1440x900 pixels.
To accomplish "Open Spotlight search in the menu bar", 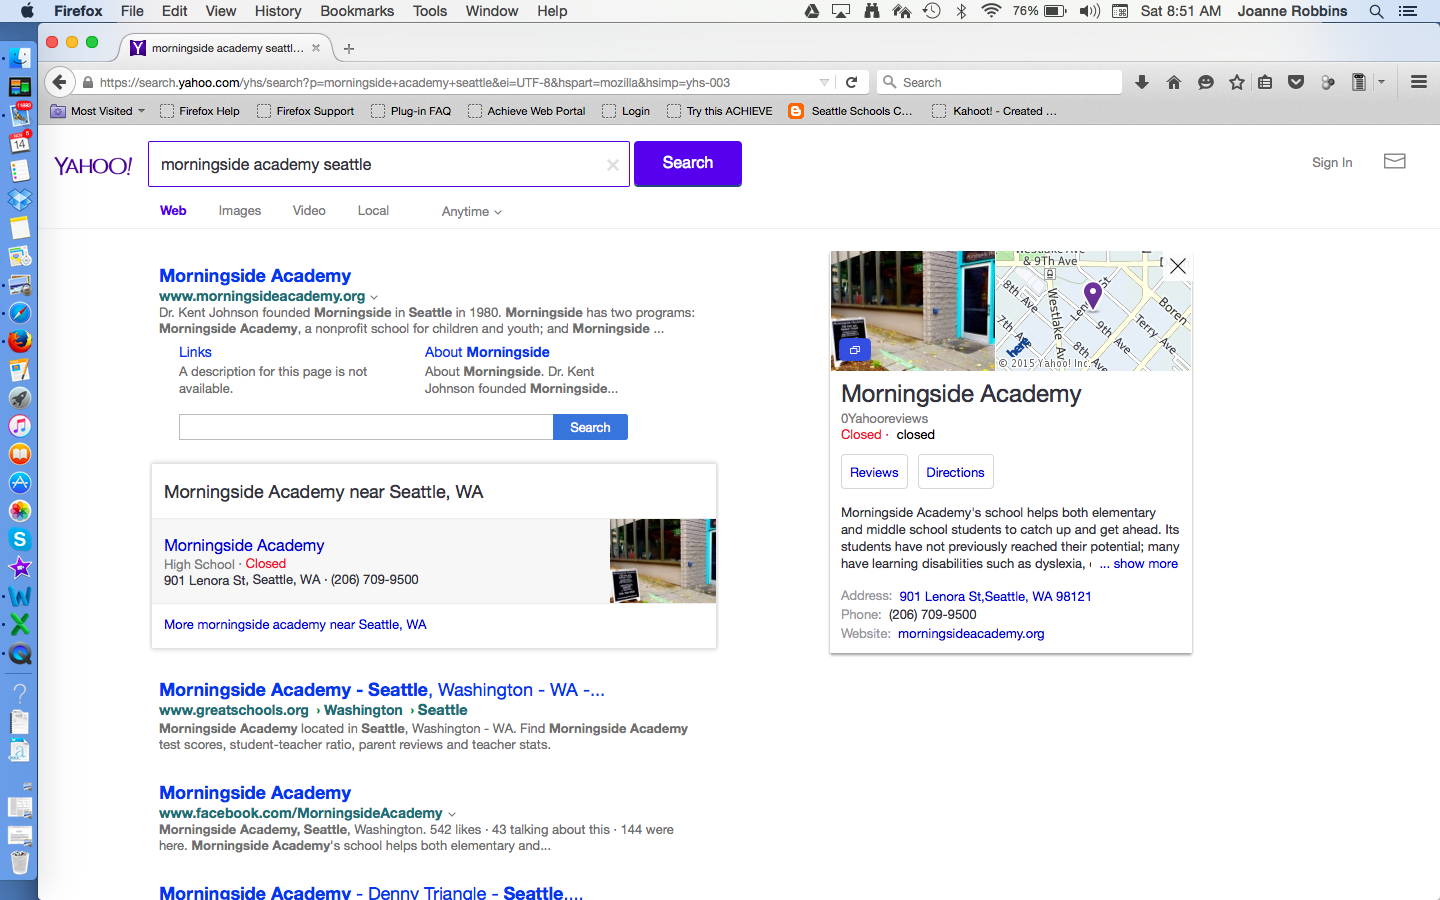I will (x=1376, y=11).
